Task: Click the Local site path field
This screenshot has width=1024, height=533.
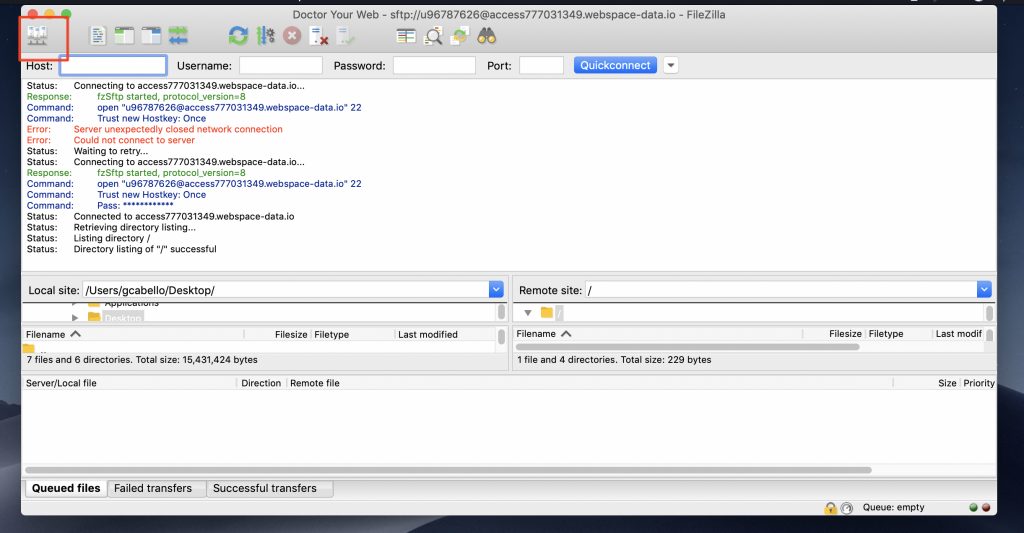Action: pyautogui.click(x=285, y=290)
